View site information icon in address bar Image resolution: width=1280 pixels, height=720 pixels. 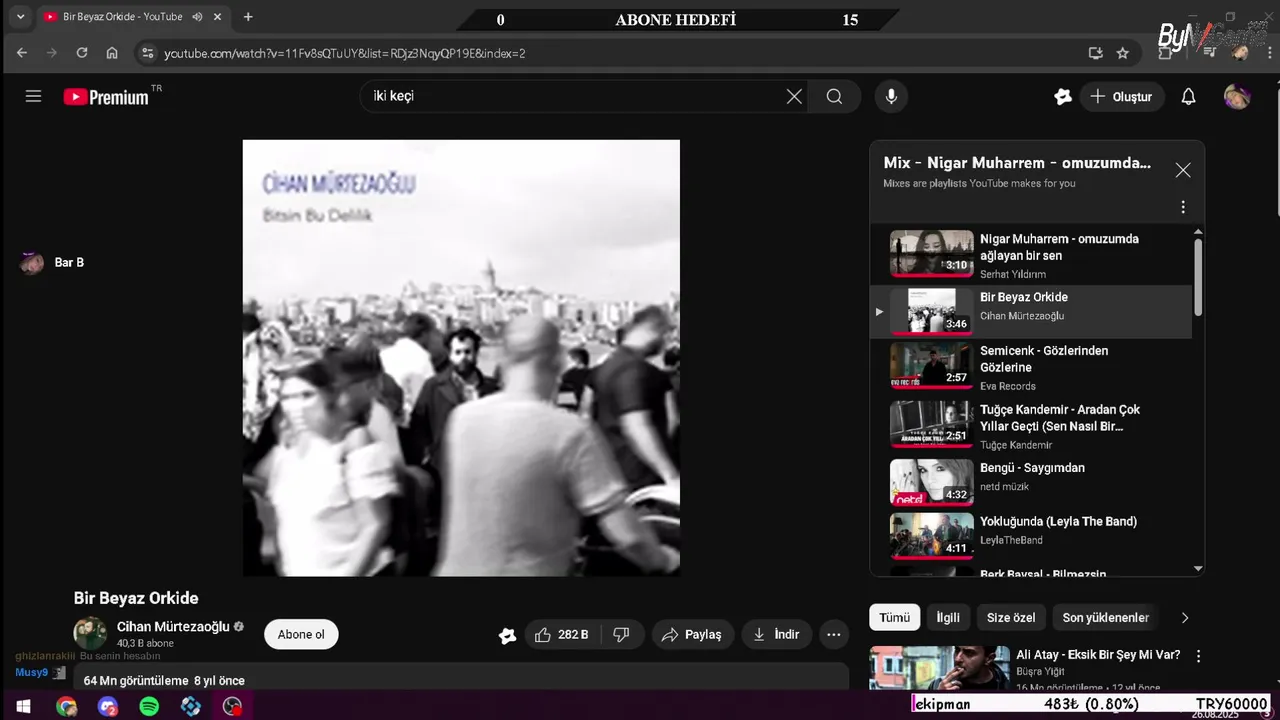click(x=147, y=53)
